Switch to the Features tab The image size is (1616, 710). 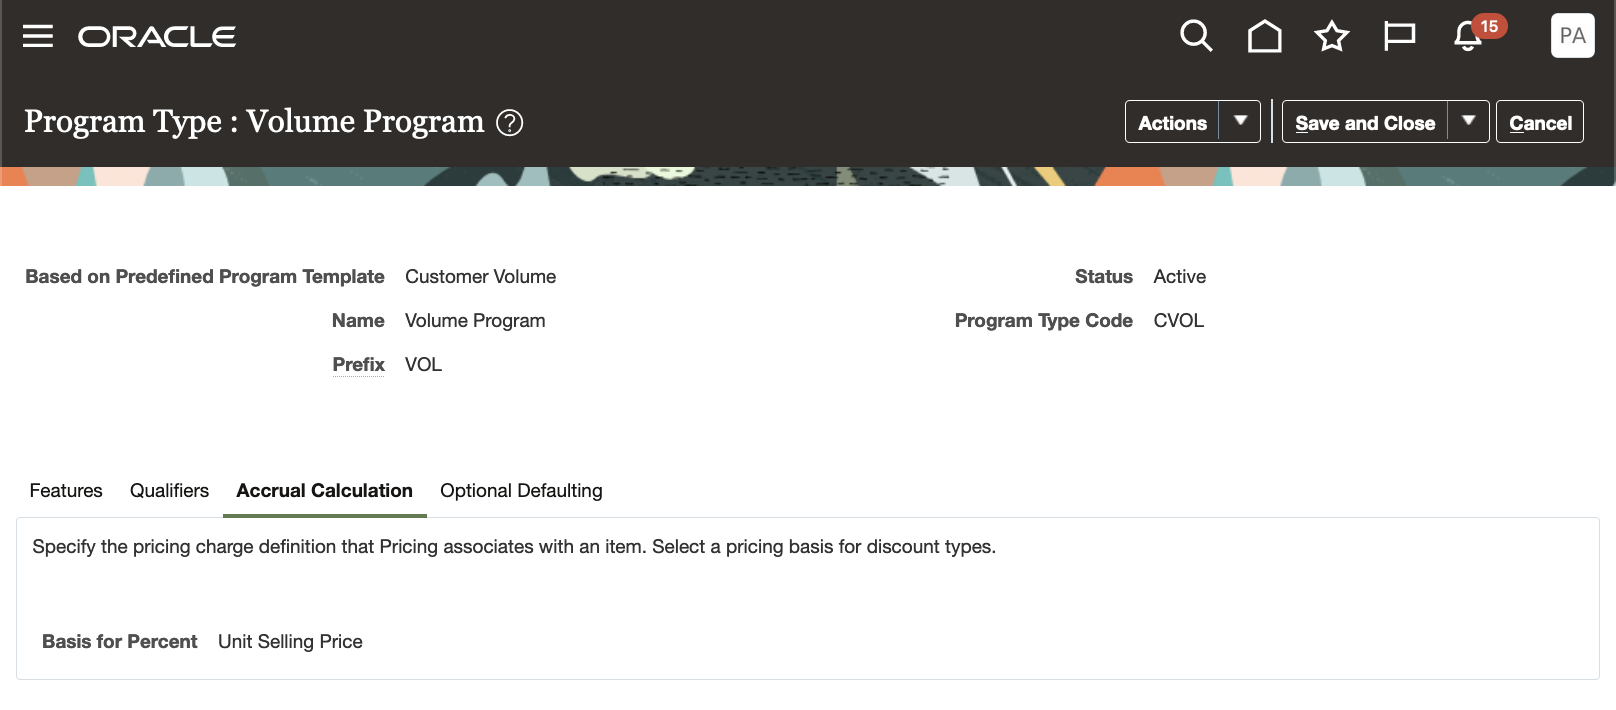(x=66, y=491)
